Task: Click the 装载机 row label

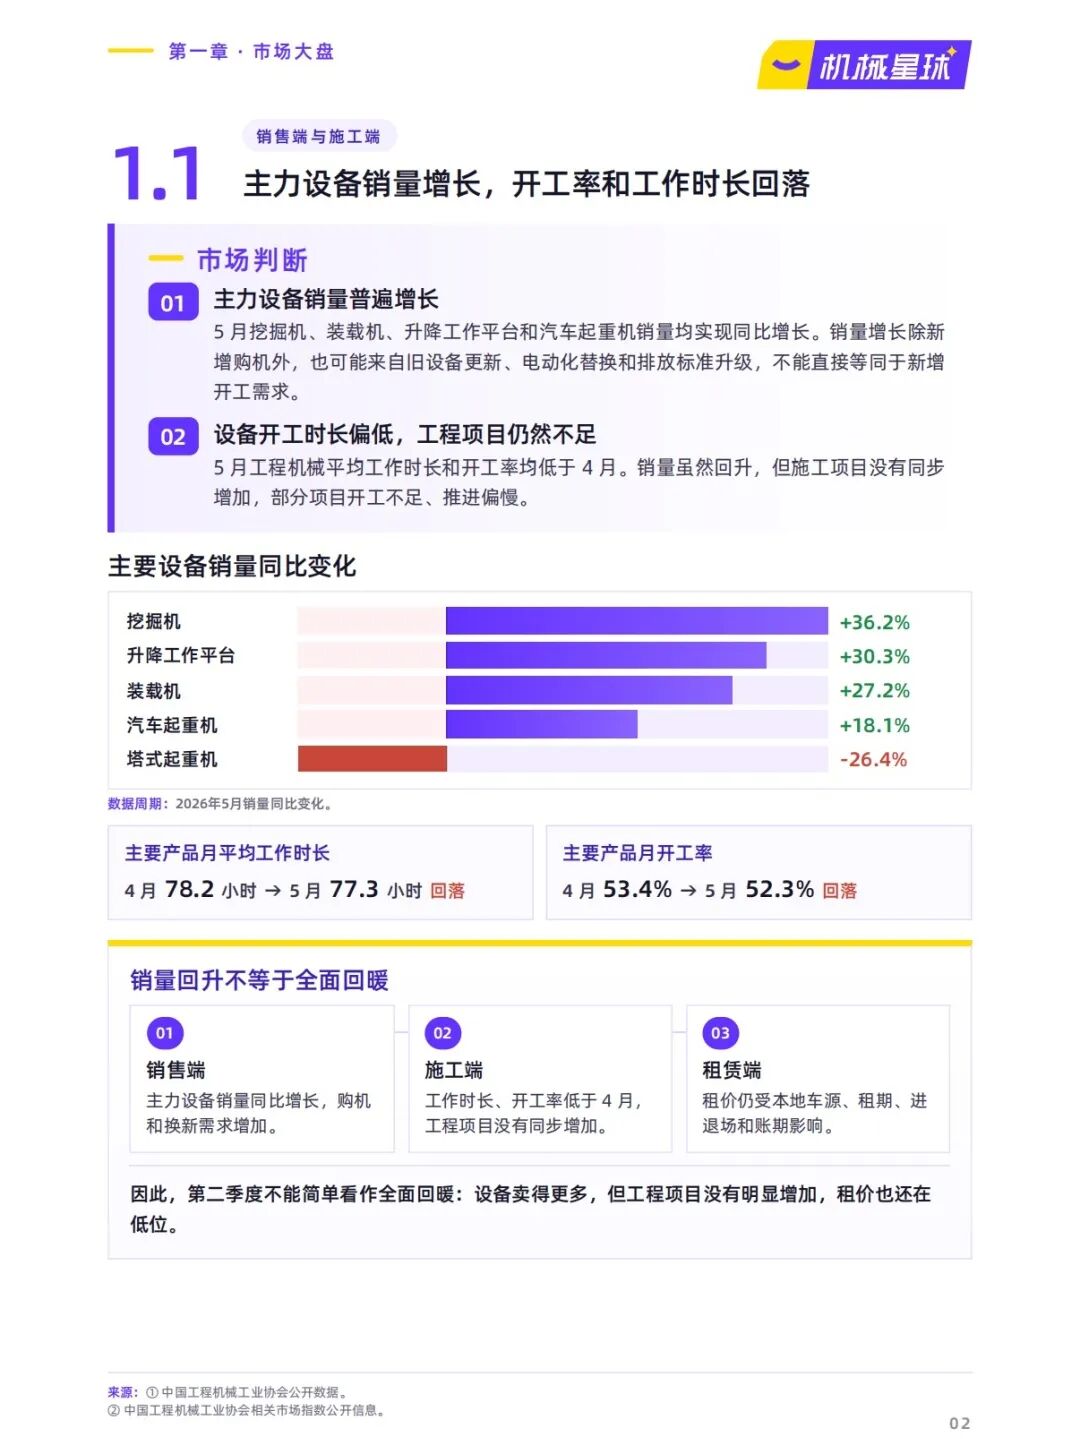Action: [x=153, y=690]
